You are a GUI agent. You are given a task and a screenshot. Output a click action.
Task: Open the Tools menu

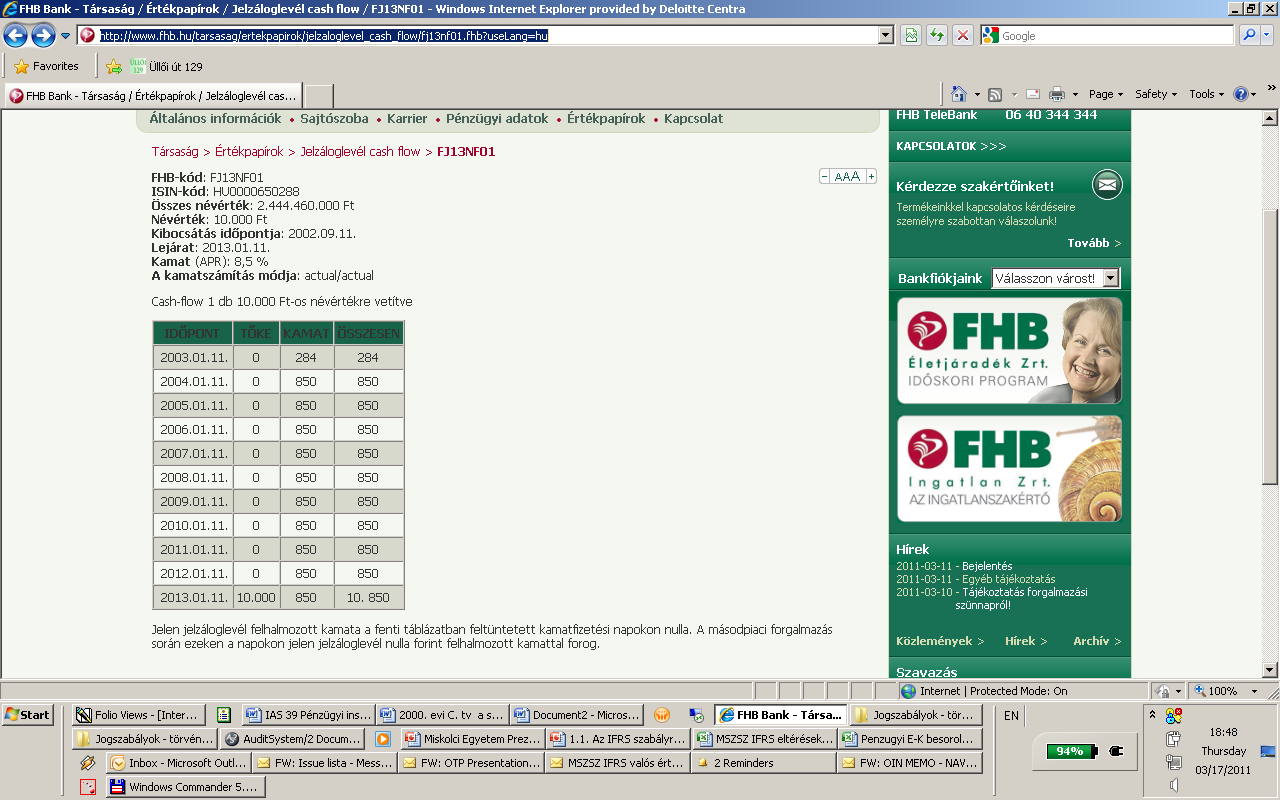pos(1207,94)
